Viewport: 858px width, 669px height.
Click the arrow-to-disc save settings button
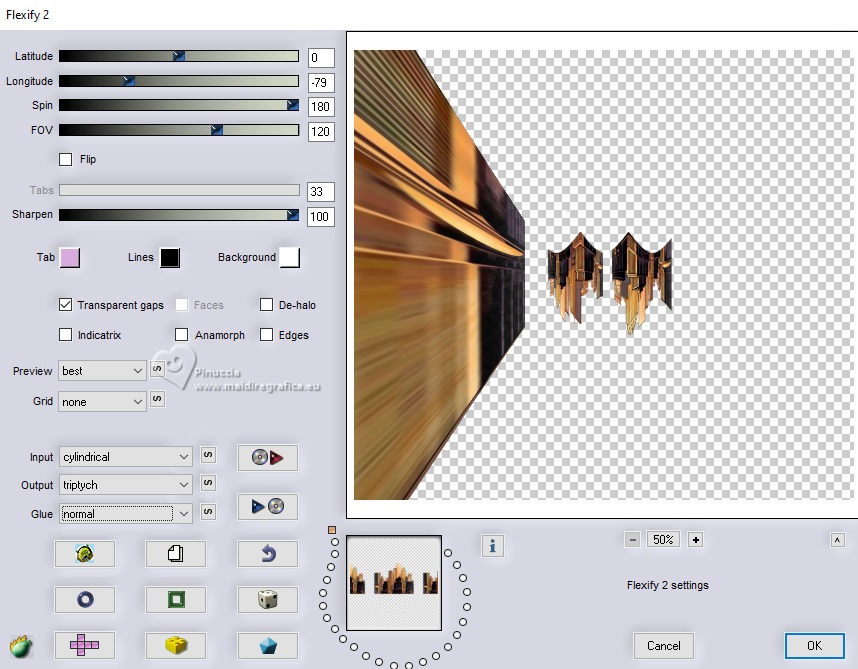(x=268, y=507)
